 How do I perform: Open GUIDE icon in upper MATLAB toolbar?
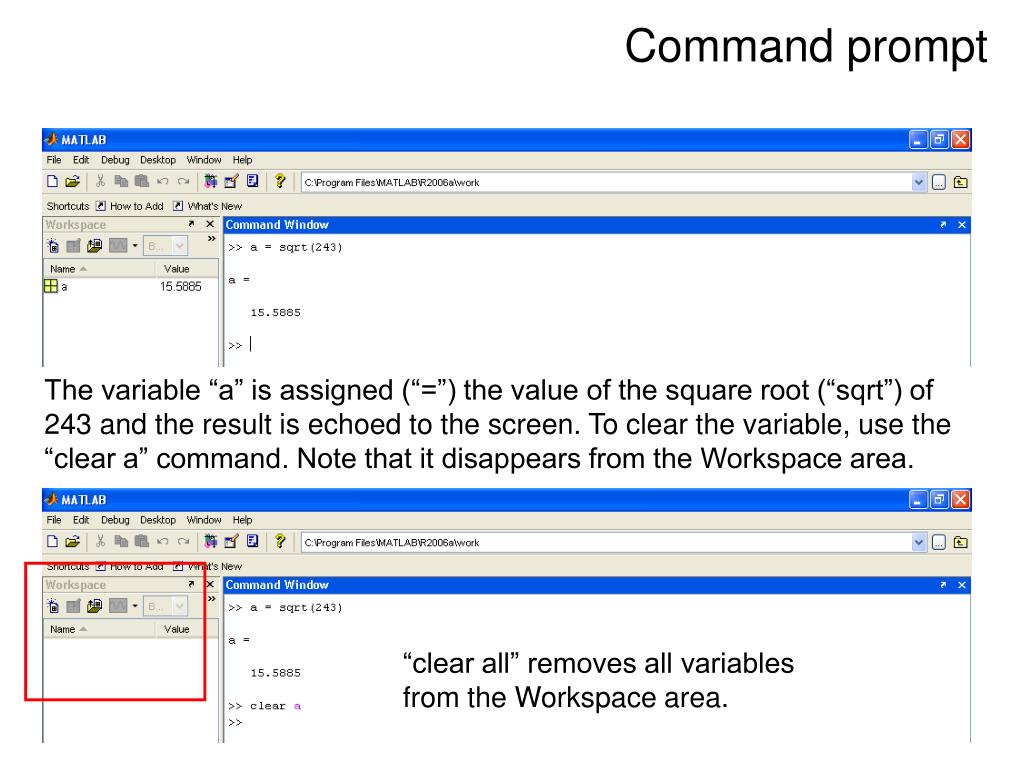click(231, 182)
